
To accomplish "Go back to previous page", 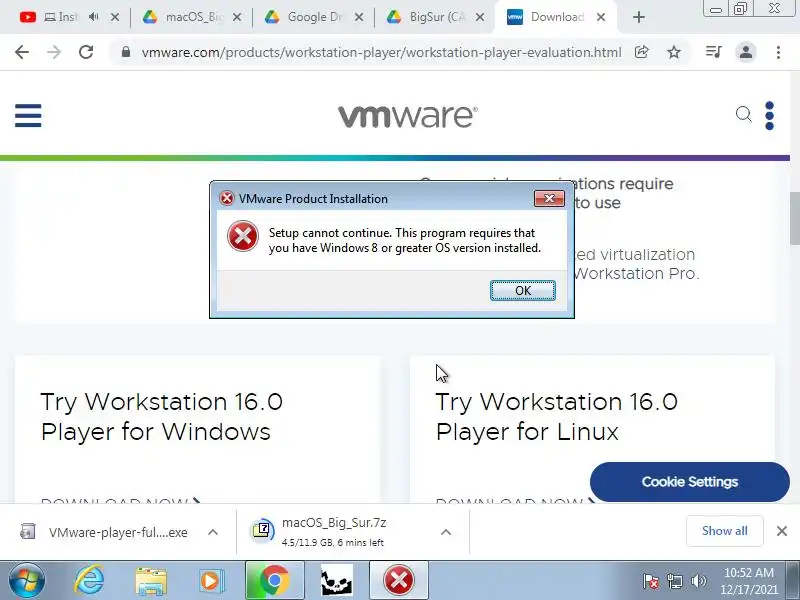I will 22,52.
